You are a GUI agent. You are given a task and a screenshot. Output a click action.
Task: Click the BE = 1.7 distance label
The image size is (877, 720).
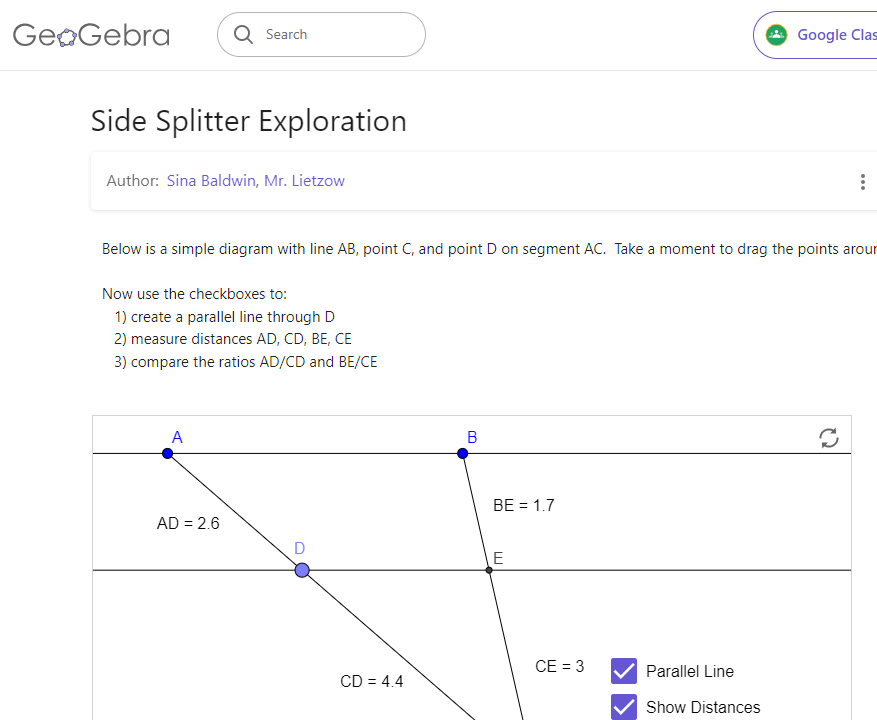[523, 506]
